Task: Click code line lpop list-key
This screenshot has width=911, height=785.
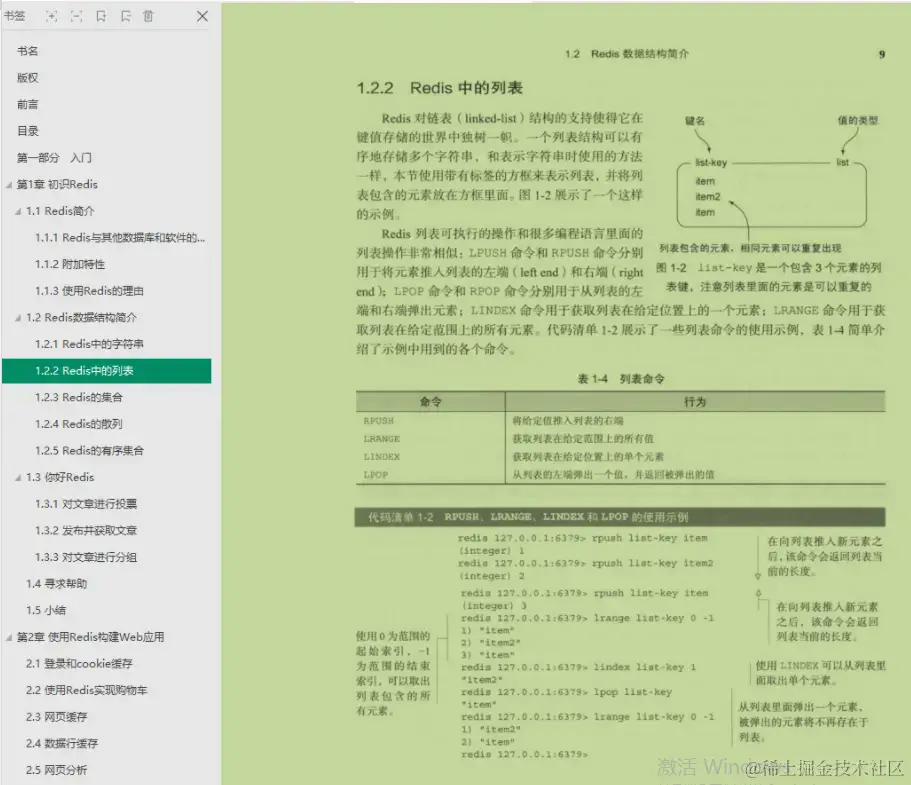Action: pos(566,692)
